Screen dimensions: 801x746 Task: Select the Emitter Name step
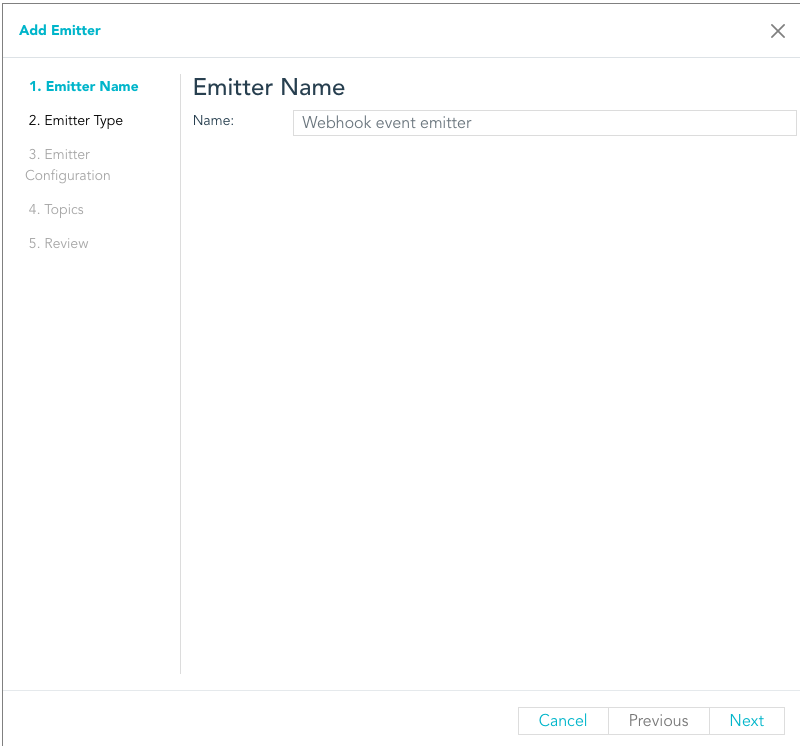(x=84, y=86)
